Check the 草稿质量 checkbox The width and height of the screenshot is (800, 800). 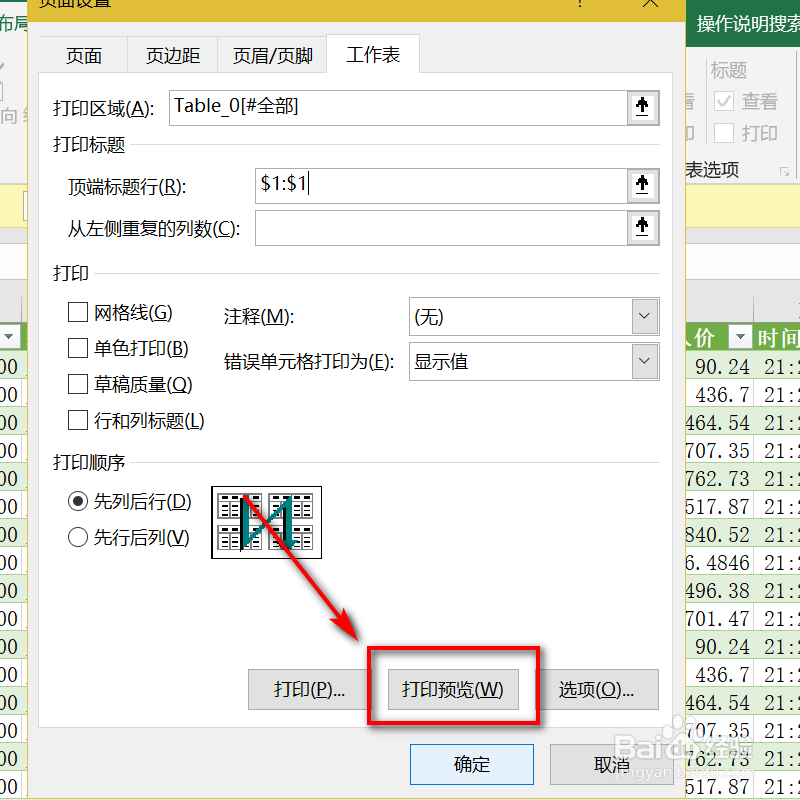click(77, 383)
